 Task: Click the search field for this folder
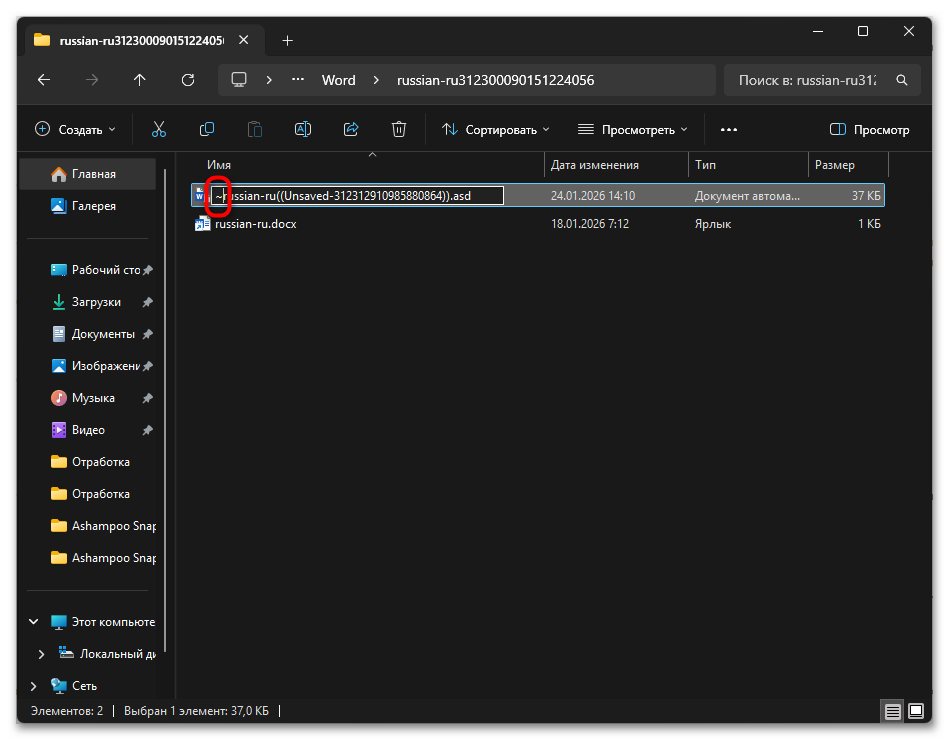(810, 80)
